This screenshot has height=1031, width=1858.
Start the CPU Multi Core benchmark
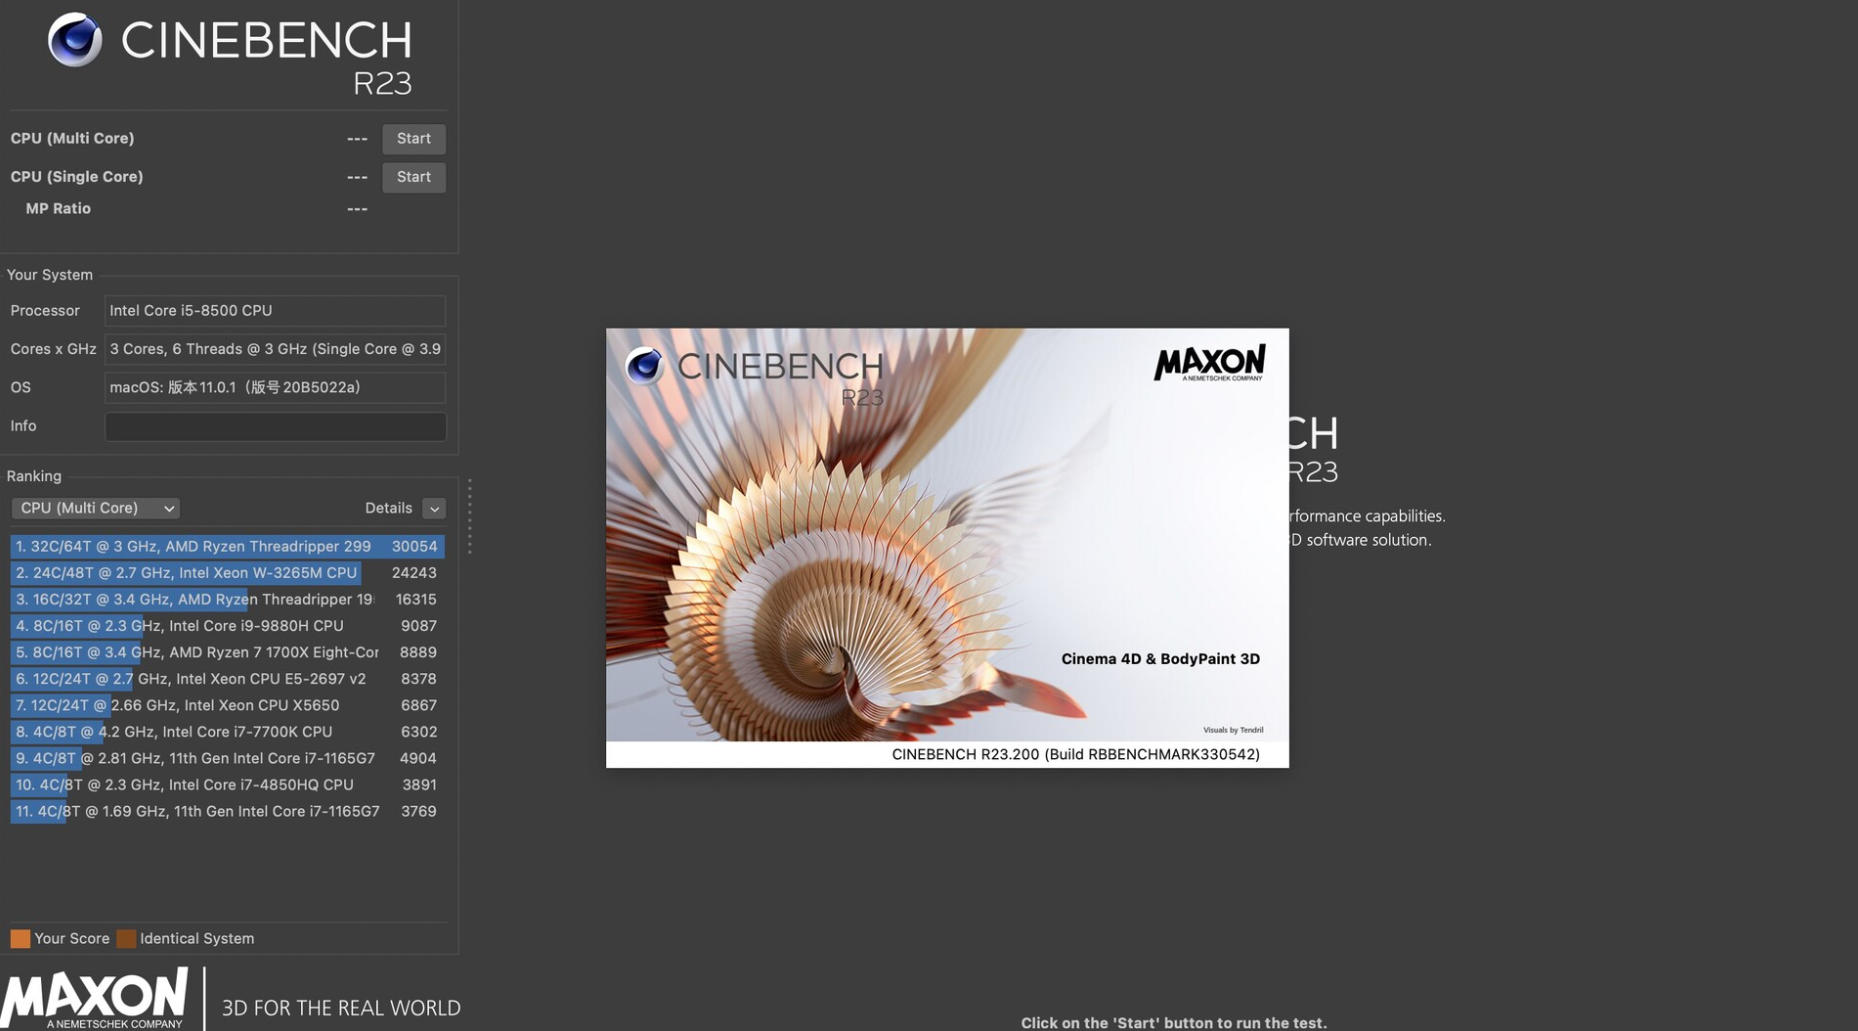(413, 138)
